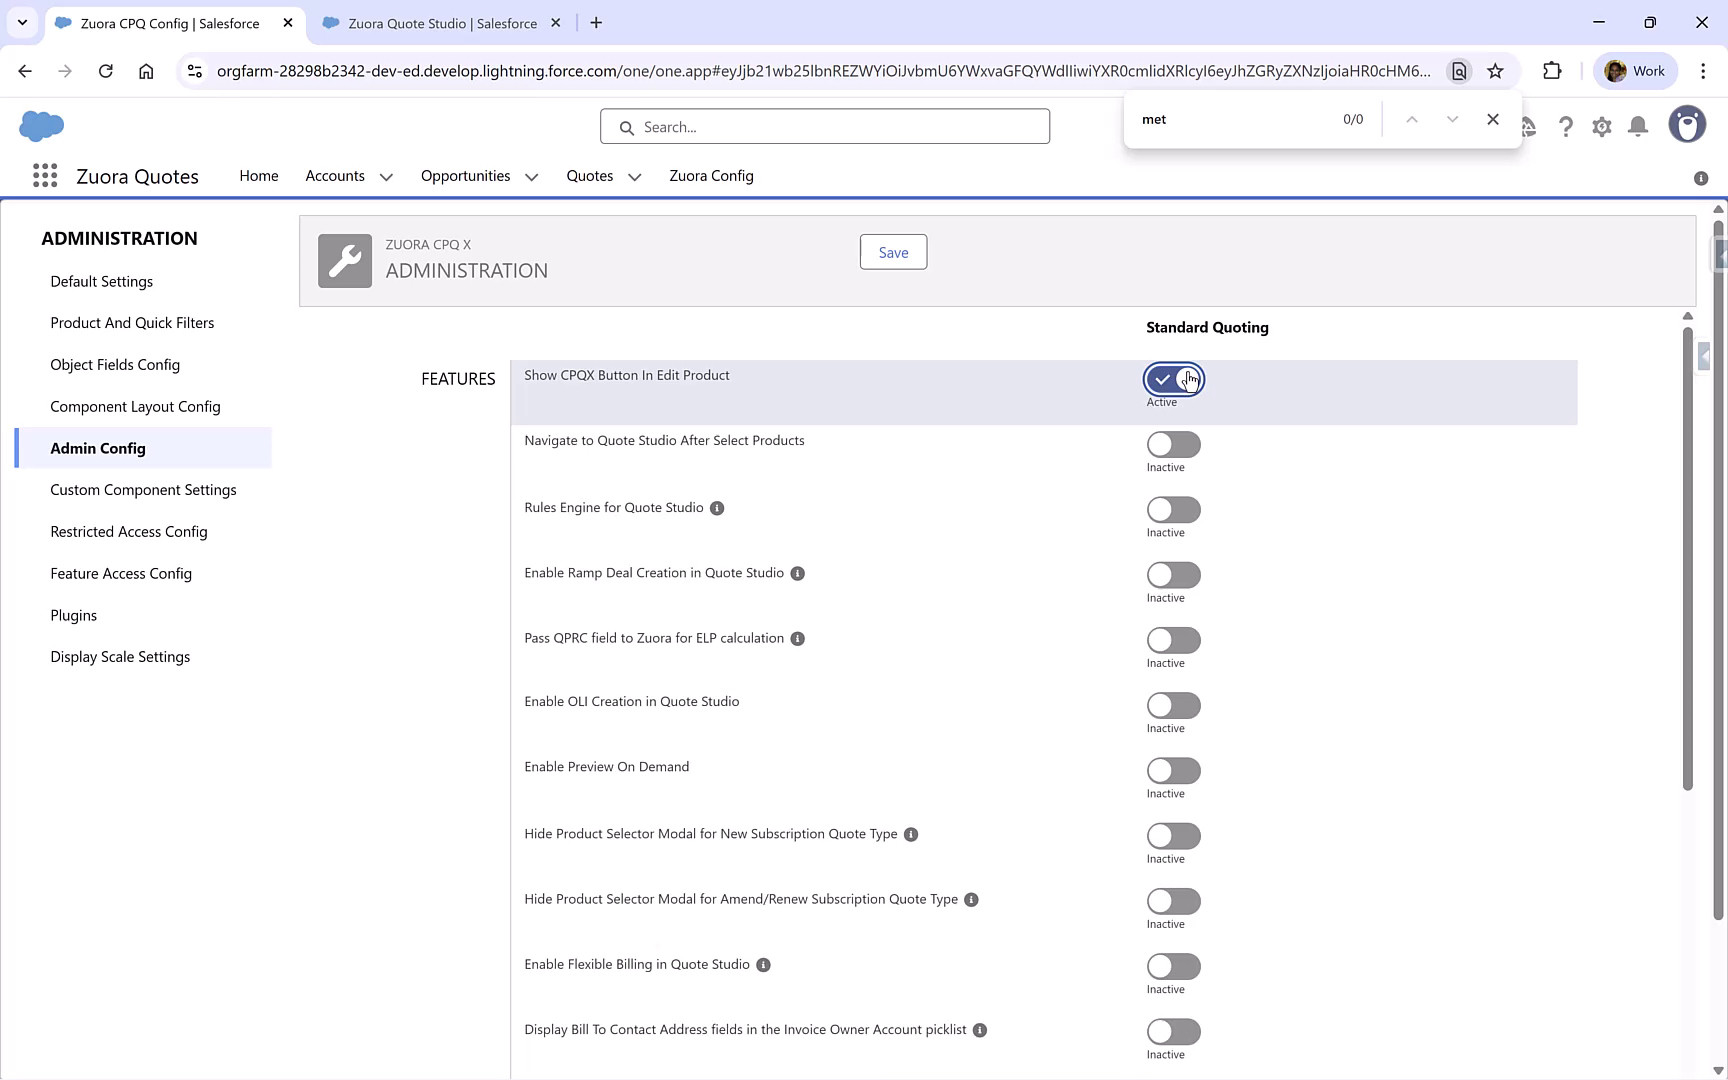Click into the global Search field
Viewport: 1728px width, 1080px height.
(824, 126)
